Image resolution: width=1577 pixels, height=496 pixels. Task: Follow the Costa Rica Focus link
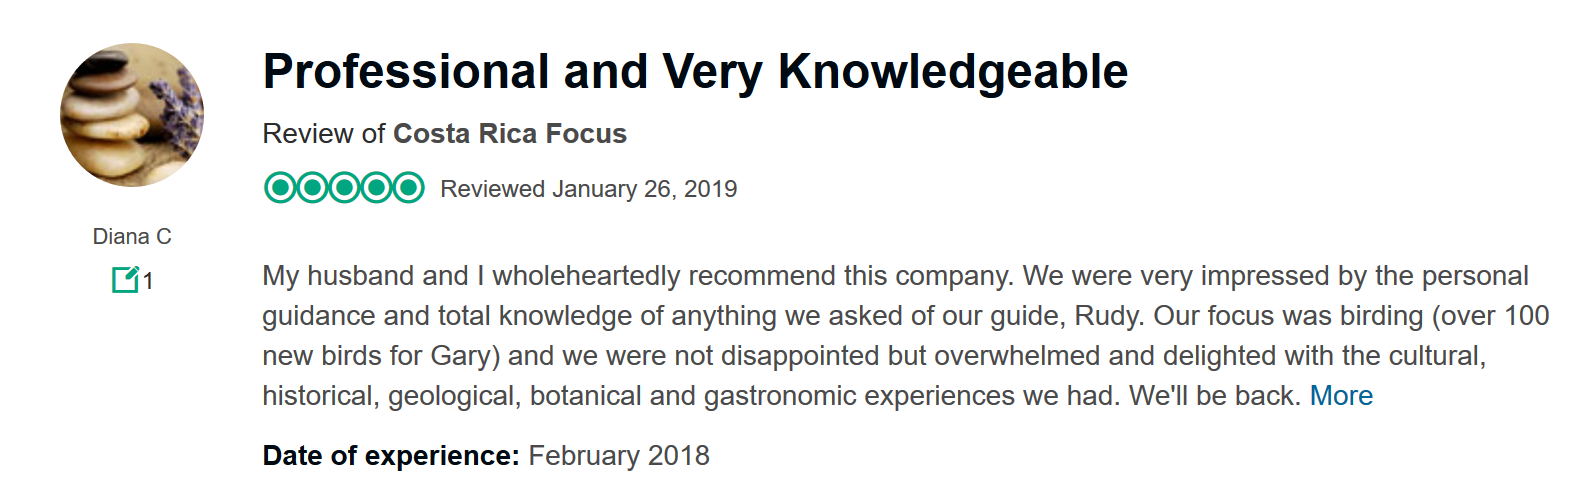pyautogui.click(x=510, y=134)
